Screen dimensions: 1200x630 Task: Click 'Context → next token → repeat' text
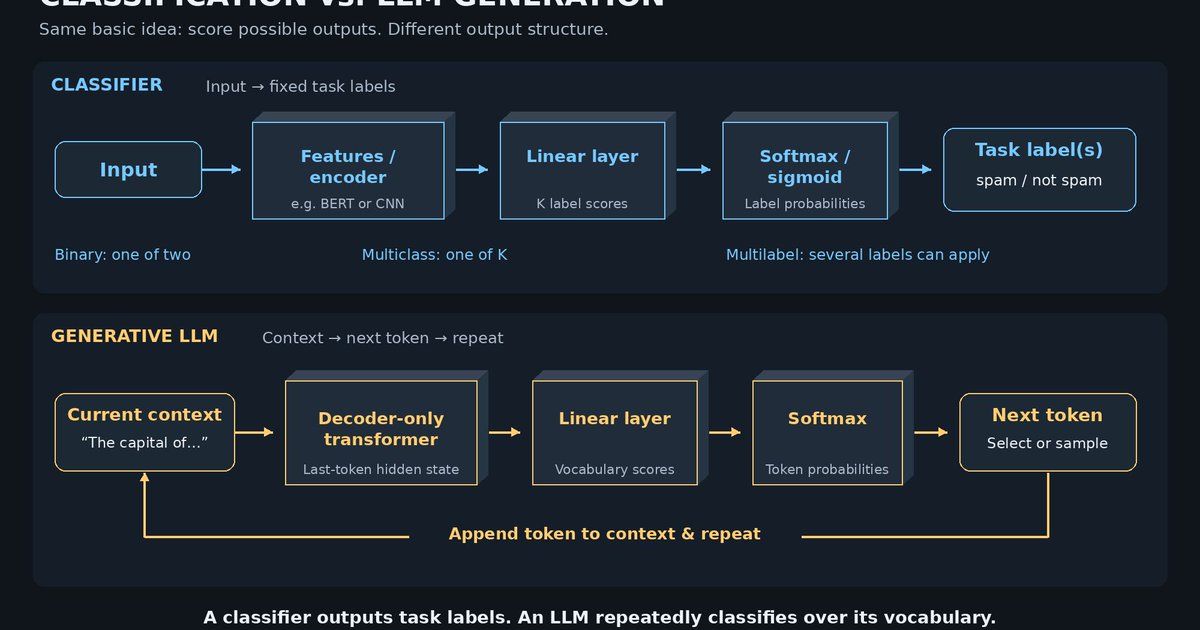pyautogui.click(x=383, y=338)
